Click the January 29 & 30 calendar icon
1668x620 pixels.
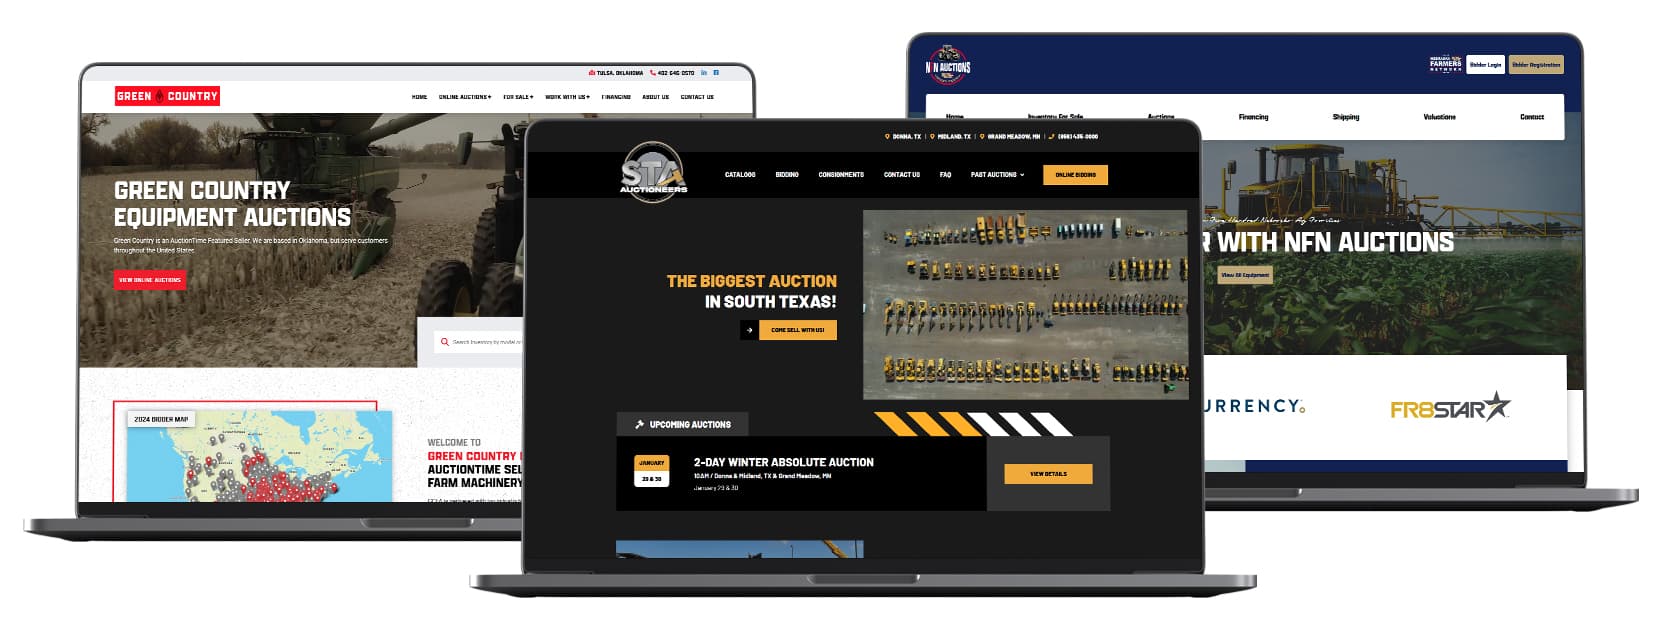pos(652,471)
